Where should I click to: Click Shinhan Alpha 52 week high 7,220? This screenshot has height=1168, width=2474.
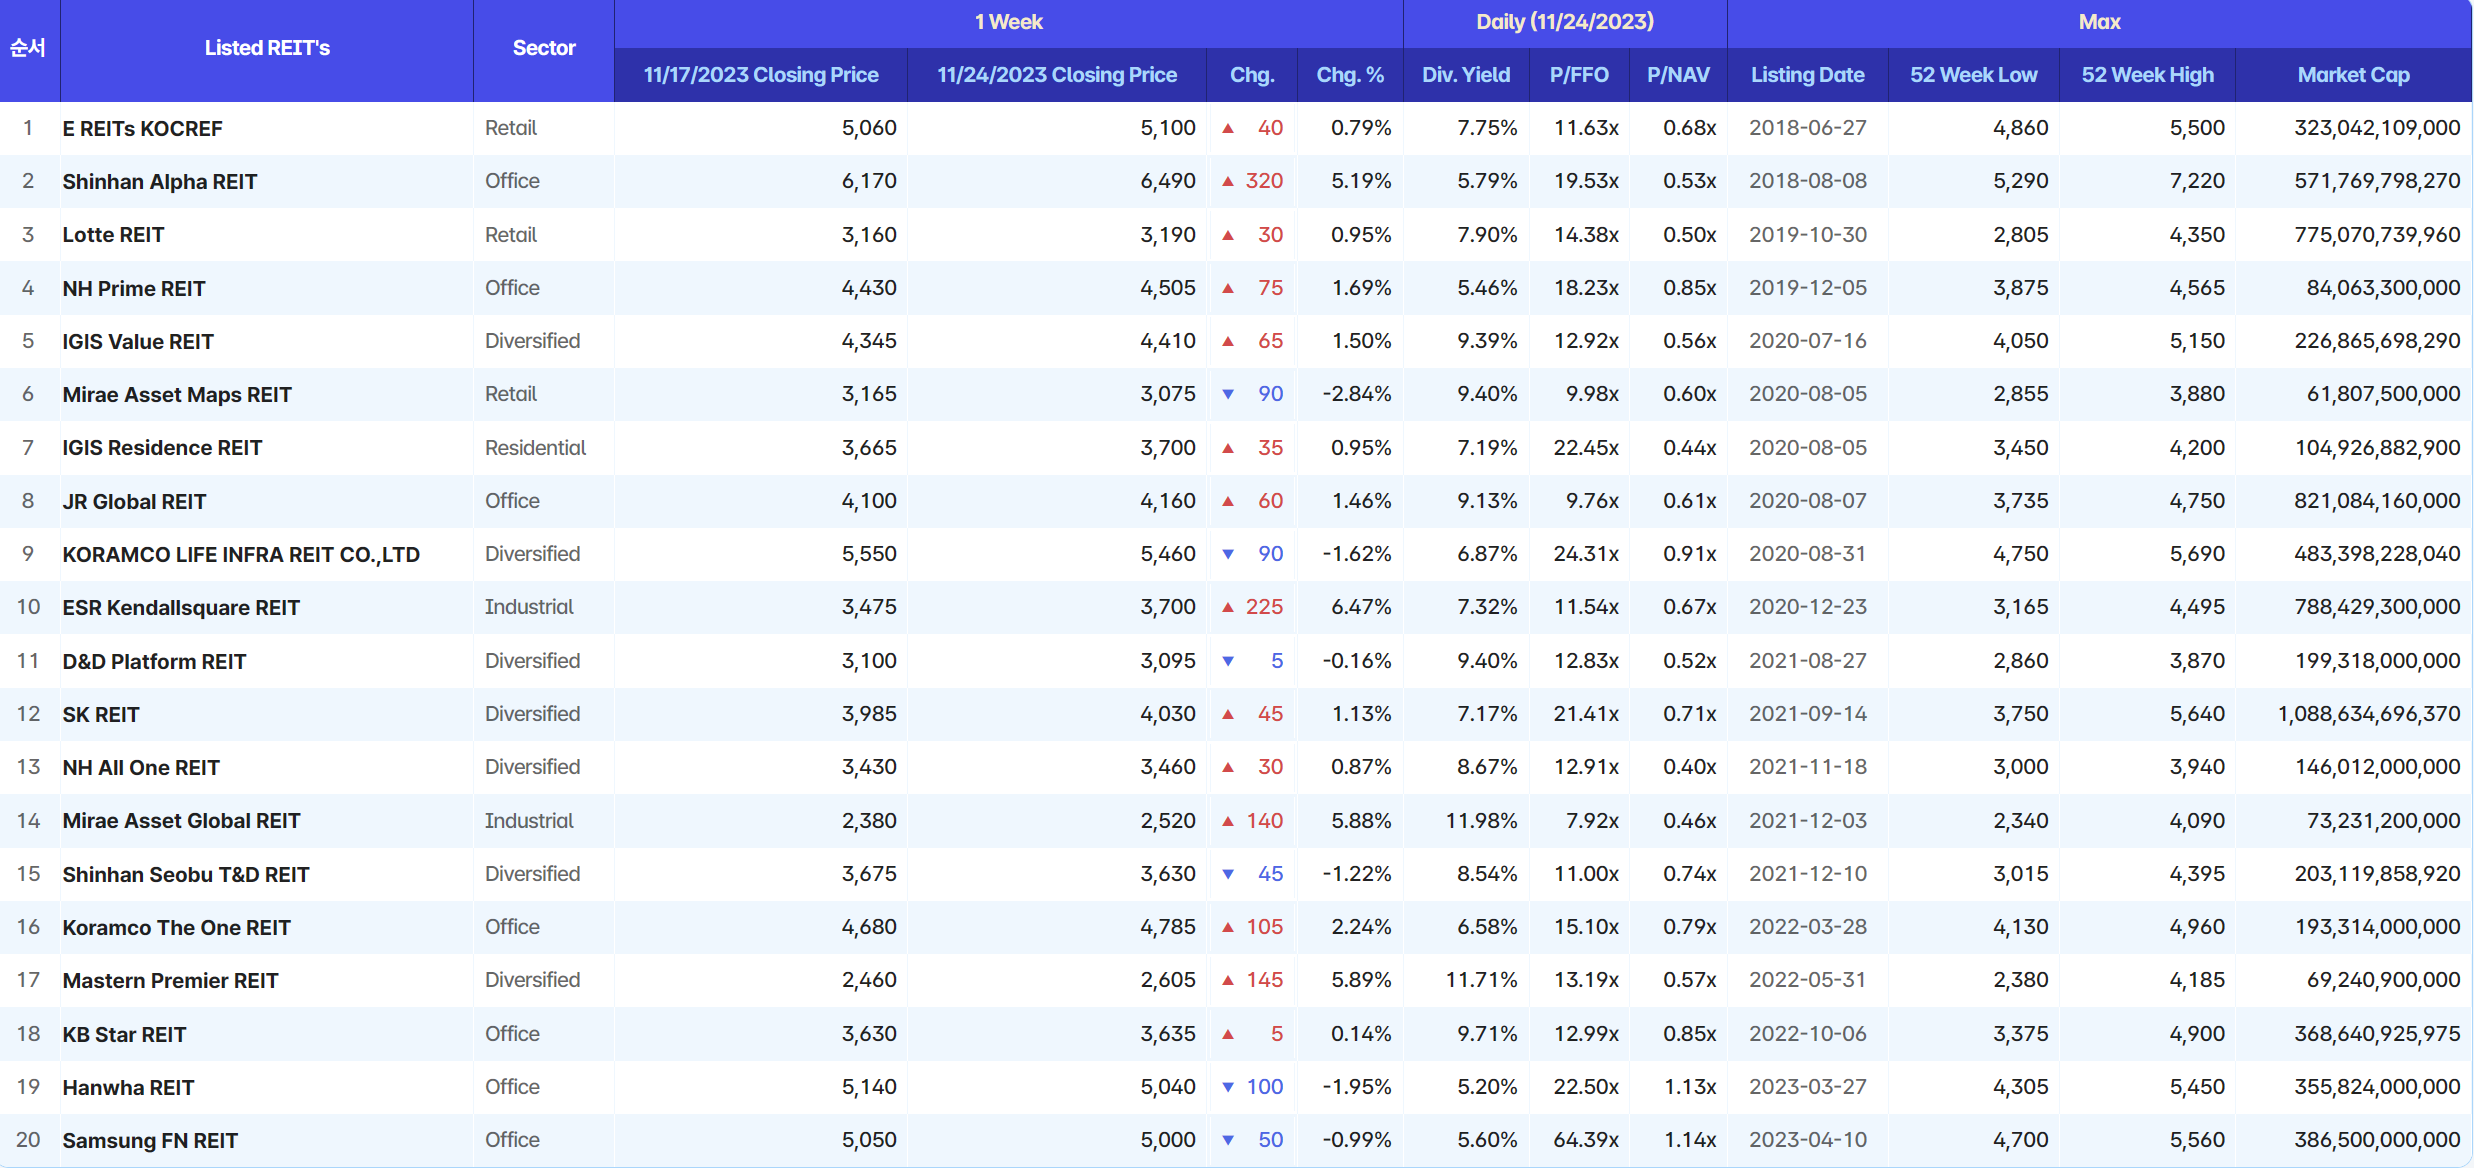[2197, 181]
